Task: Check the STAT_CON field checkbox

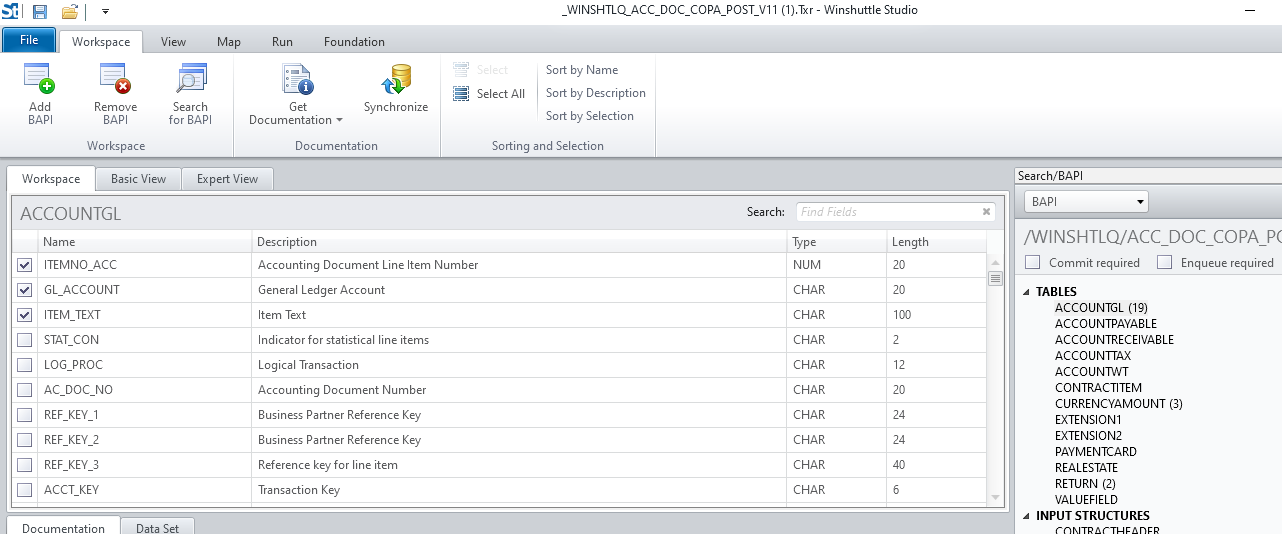Action: click(x=25, y=340)
